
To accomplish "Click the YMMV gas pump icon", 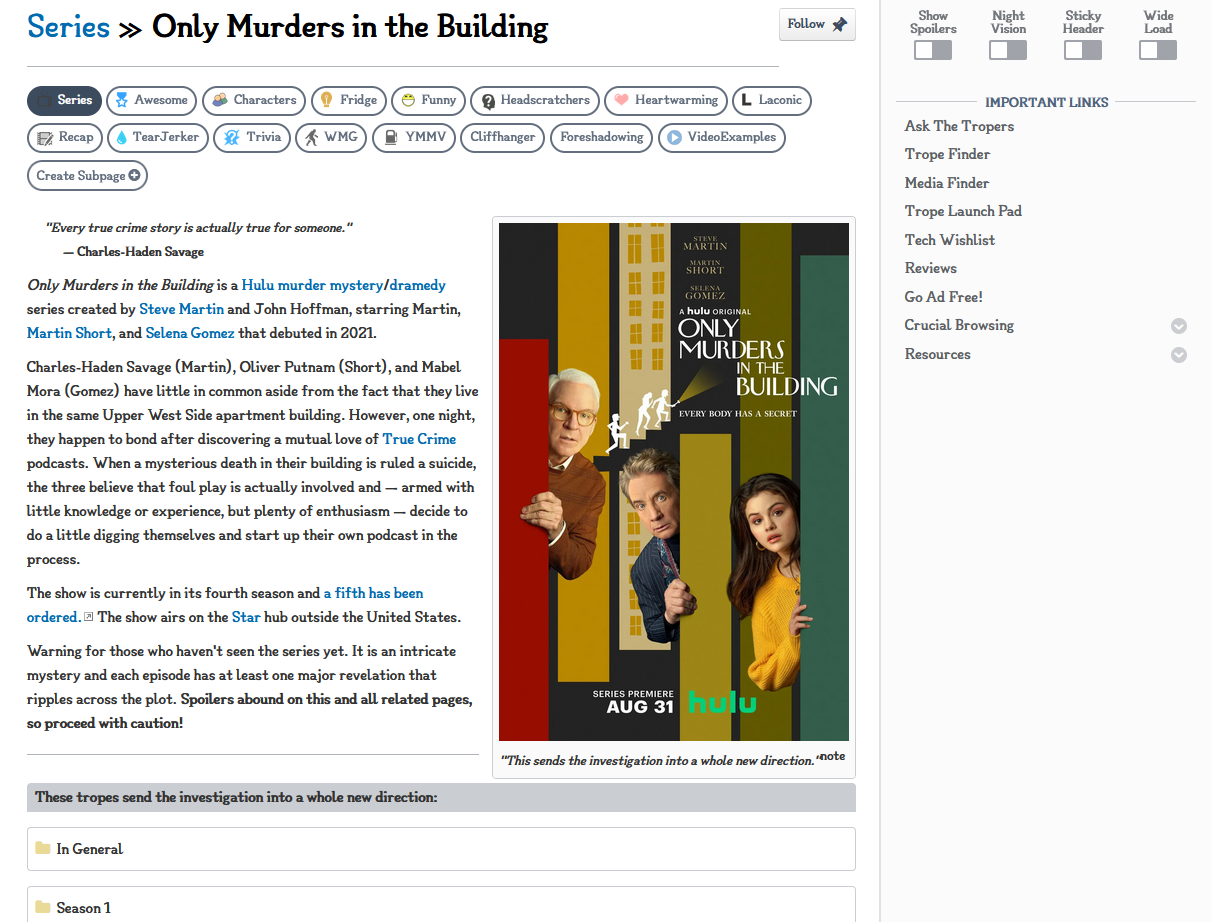I will (390, 138).
